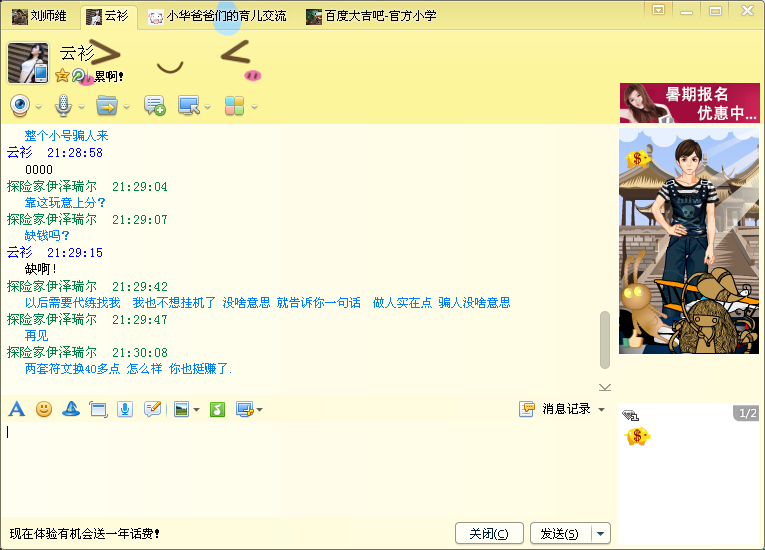Send a picture with the image icon

pos(181,409)
